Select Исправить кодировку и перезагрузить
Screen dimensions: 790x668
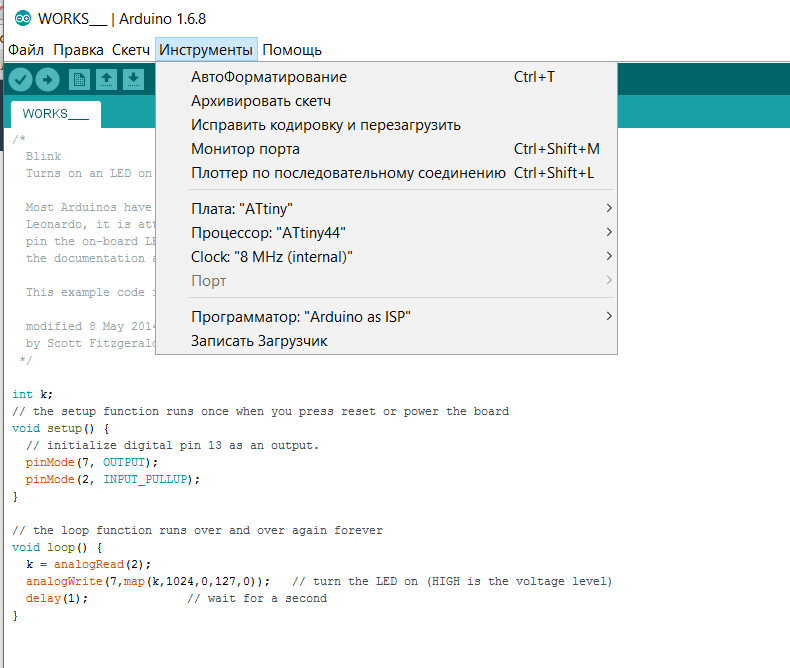coord(386,125)
